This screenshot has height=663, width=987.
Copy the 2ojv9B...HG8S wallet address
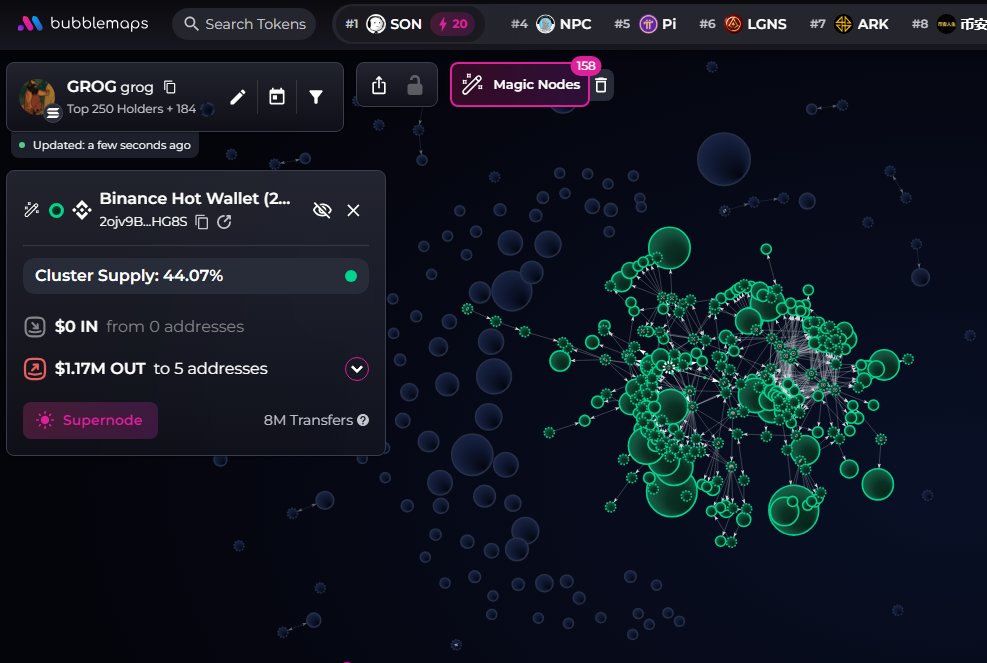pos(201,222)
